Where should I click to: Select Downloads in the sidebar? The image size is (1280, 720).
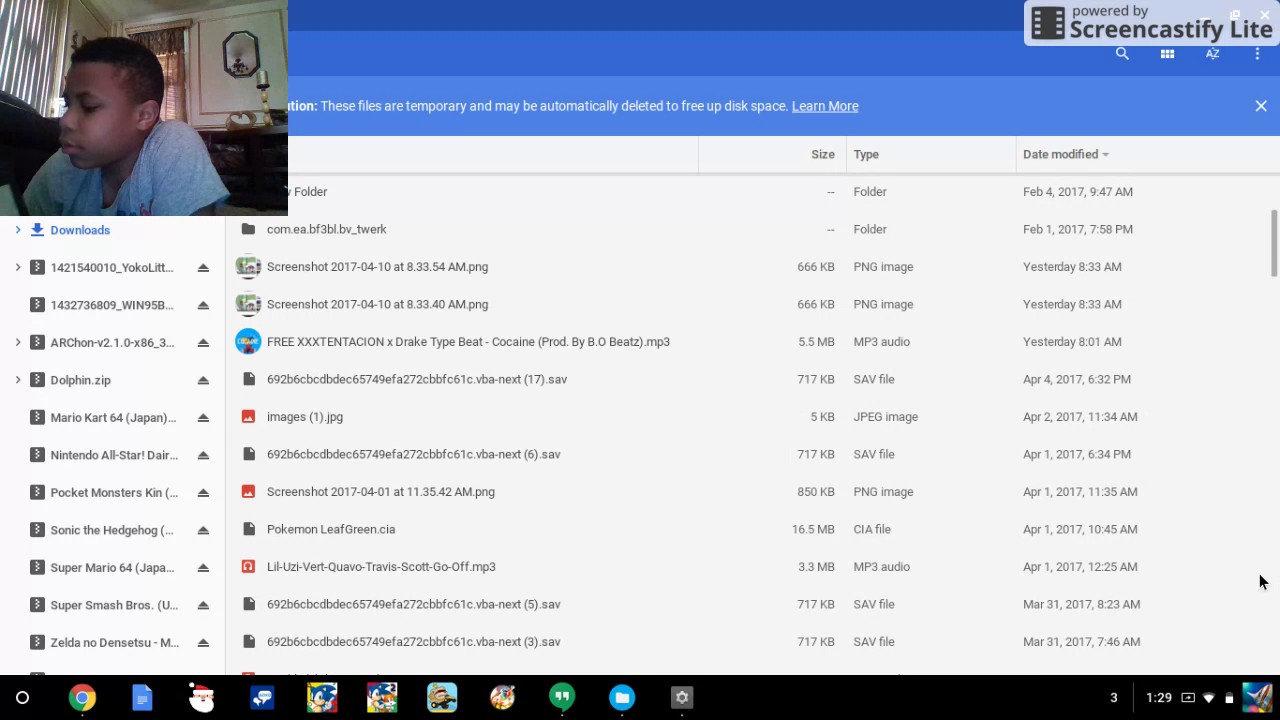(80, 230)
